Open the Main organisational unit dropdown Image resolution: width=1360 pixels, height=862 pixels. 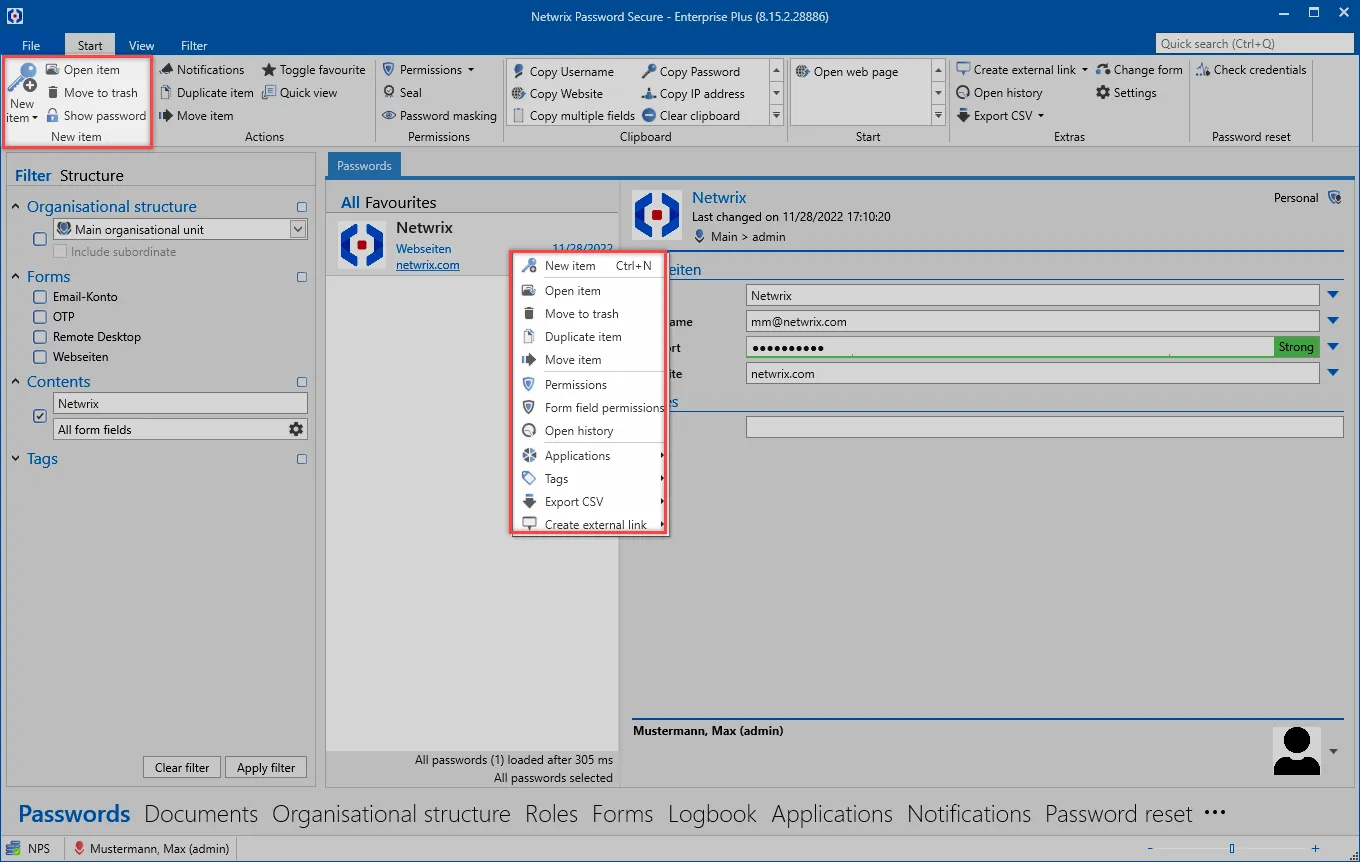(x=297, y=229)
